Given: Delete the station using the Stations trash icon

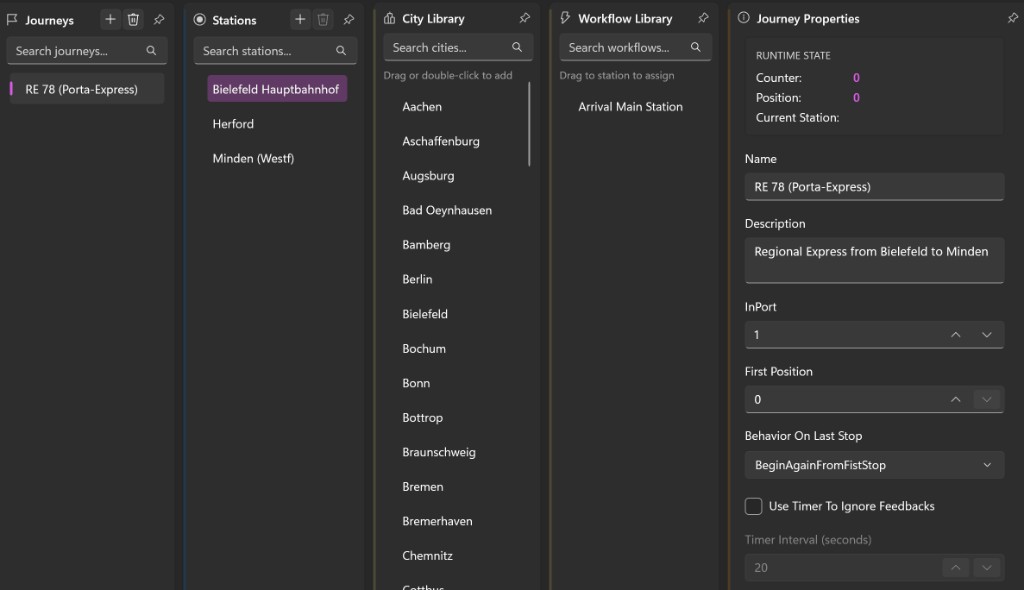Looking at the screenshot, I should (323, 20).
